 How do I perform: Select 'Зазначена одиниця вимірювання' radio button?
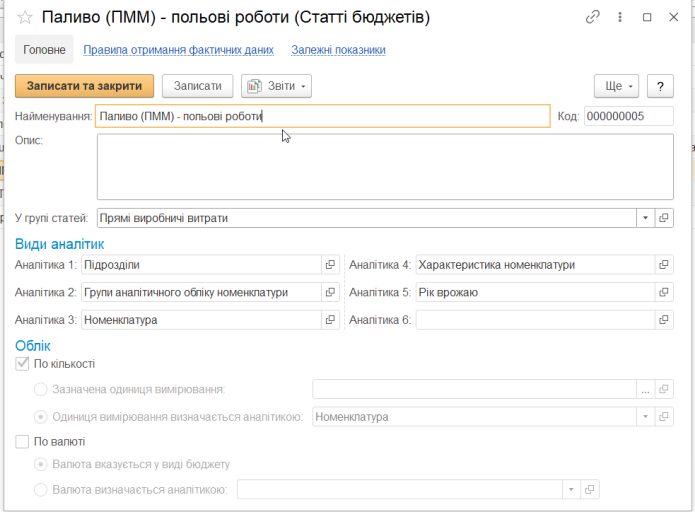[40, 389]
